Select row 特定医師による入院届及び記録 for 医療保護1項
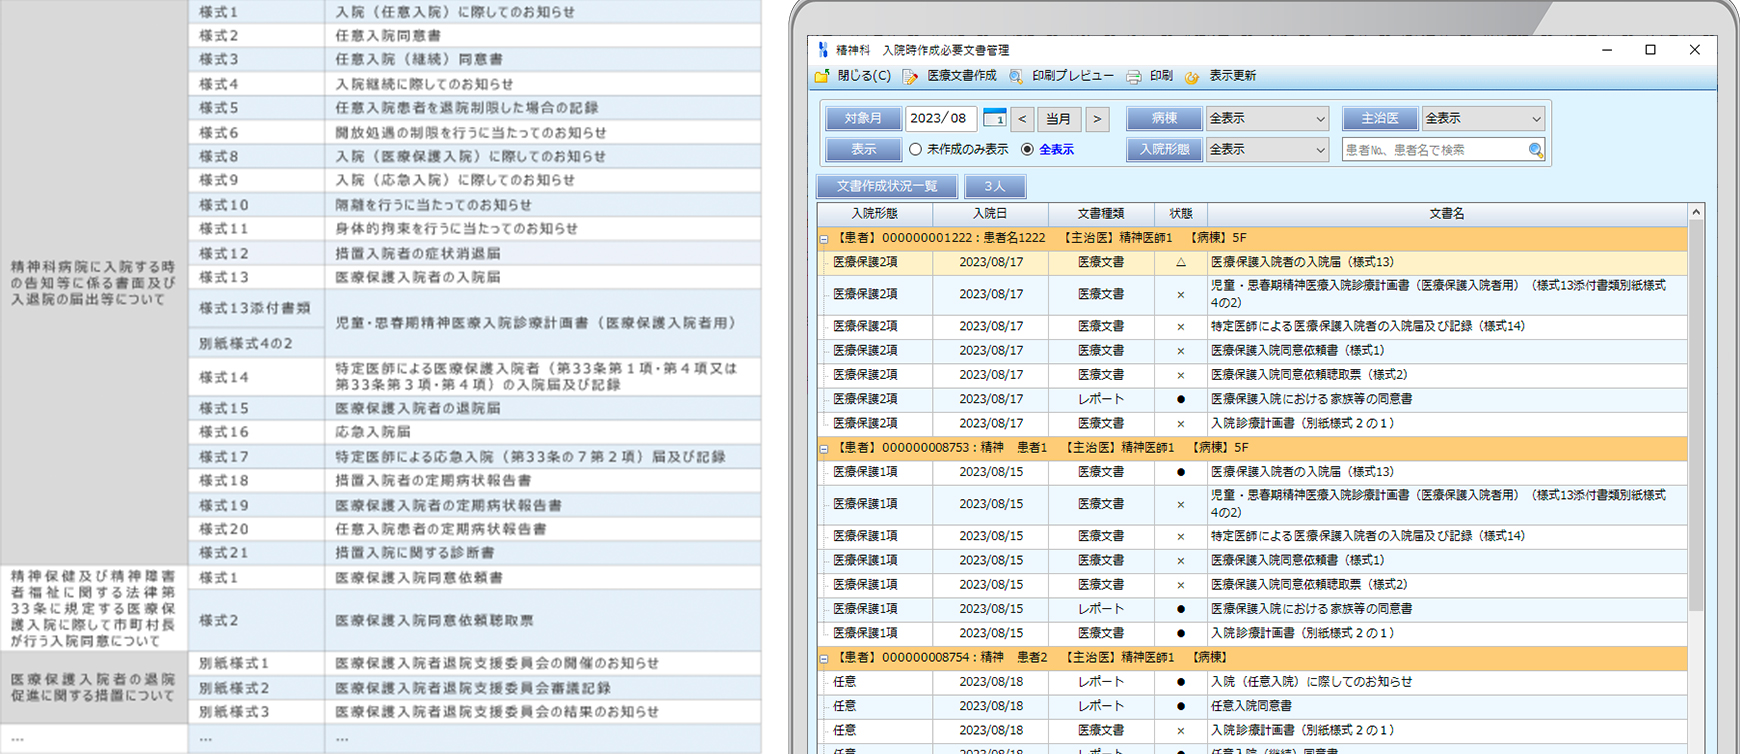The height and width of the screenshot is (754, 1740). point(1253,537)
